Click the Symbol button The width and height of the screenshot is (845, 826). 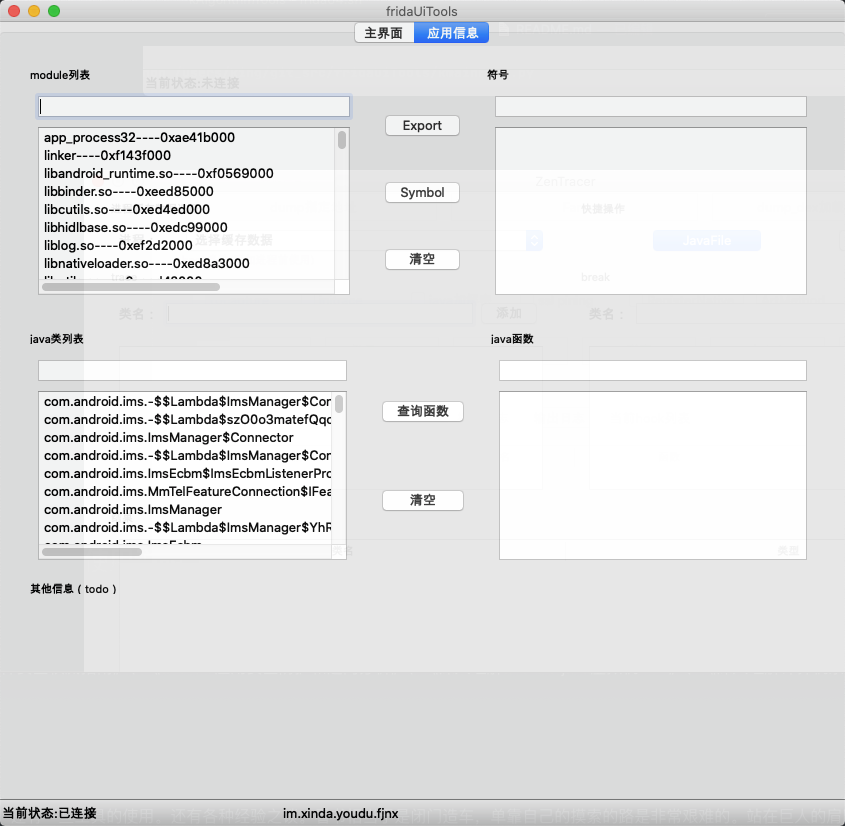pyautogui.click(x=422, y=192)
